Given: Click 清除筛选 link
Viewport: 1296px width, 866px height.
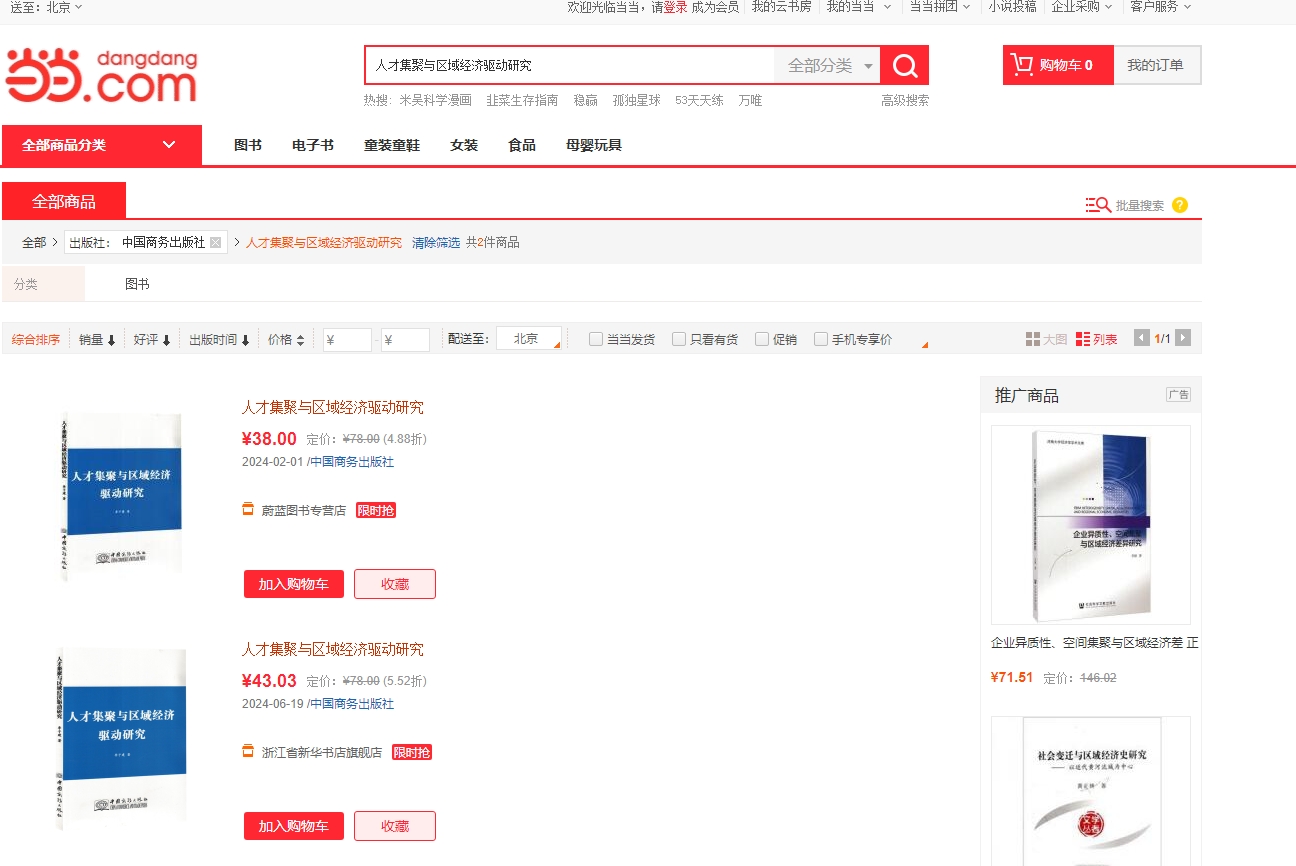Looking at the screenshot, I should (436, 242).
